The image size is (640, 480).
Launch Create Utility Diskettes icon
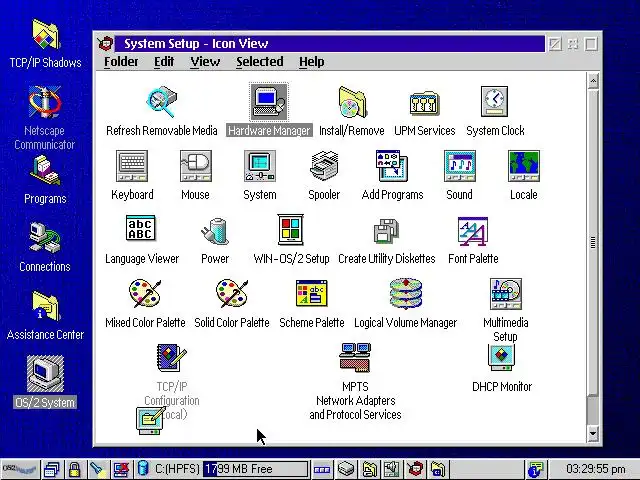[386, 231]
